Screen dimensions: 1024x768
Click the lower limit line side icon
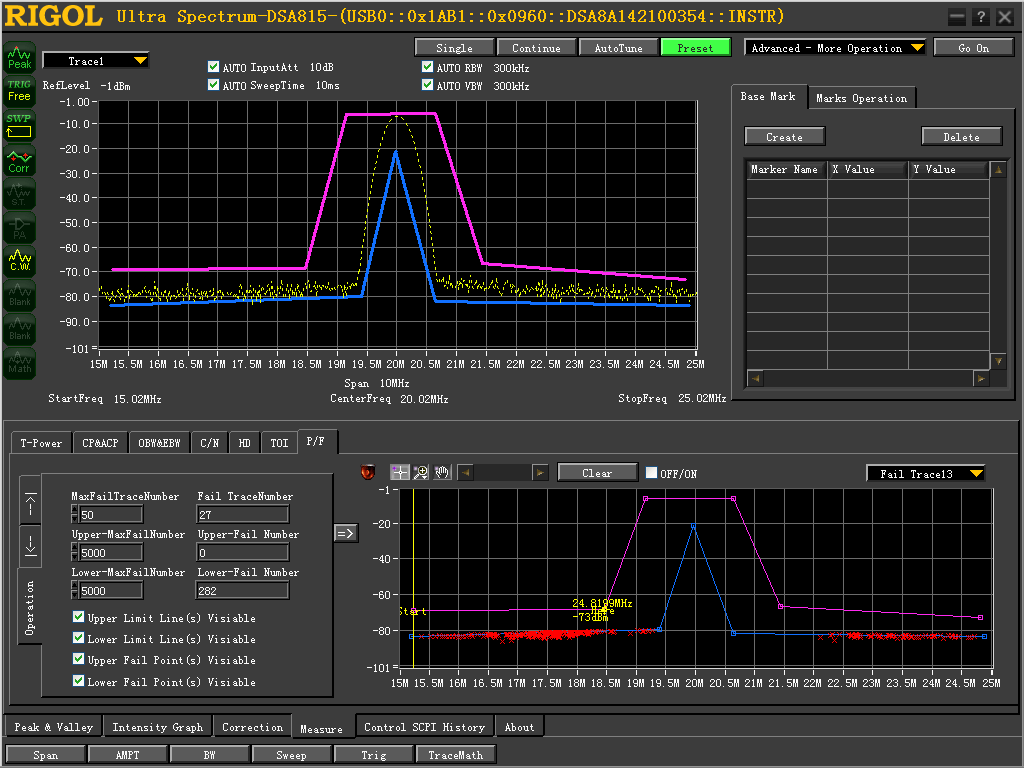click(31, 545)
